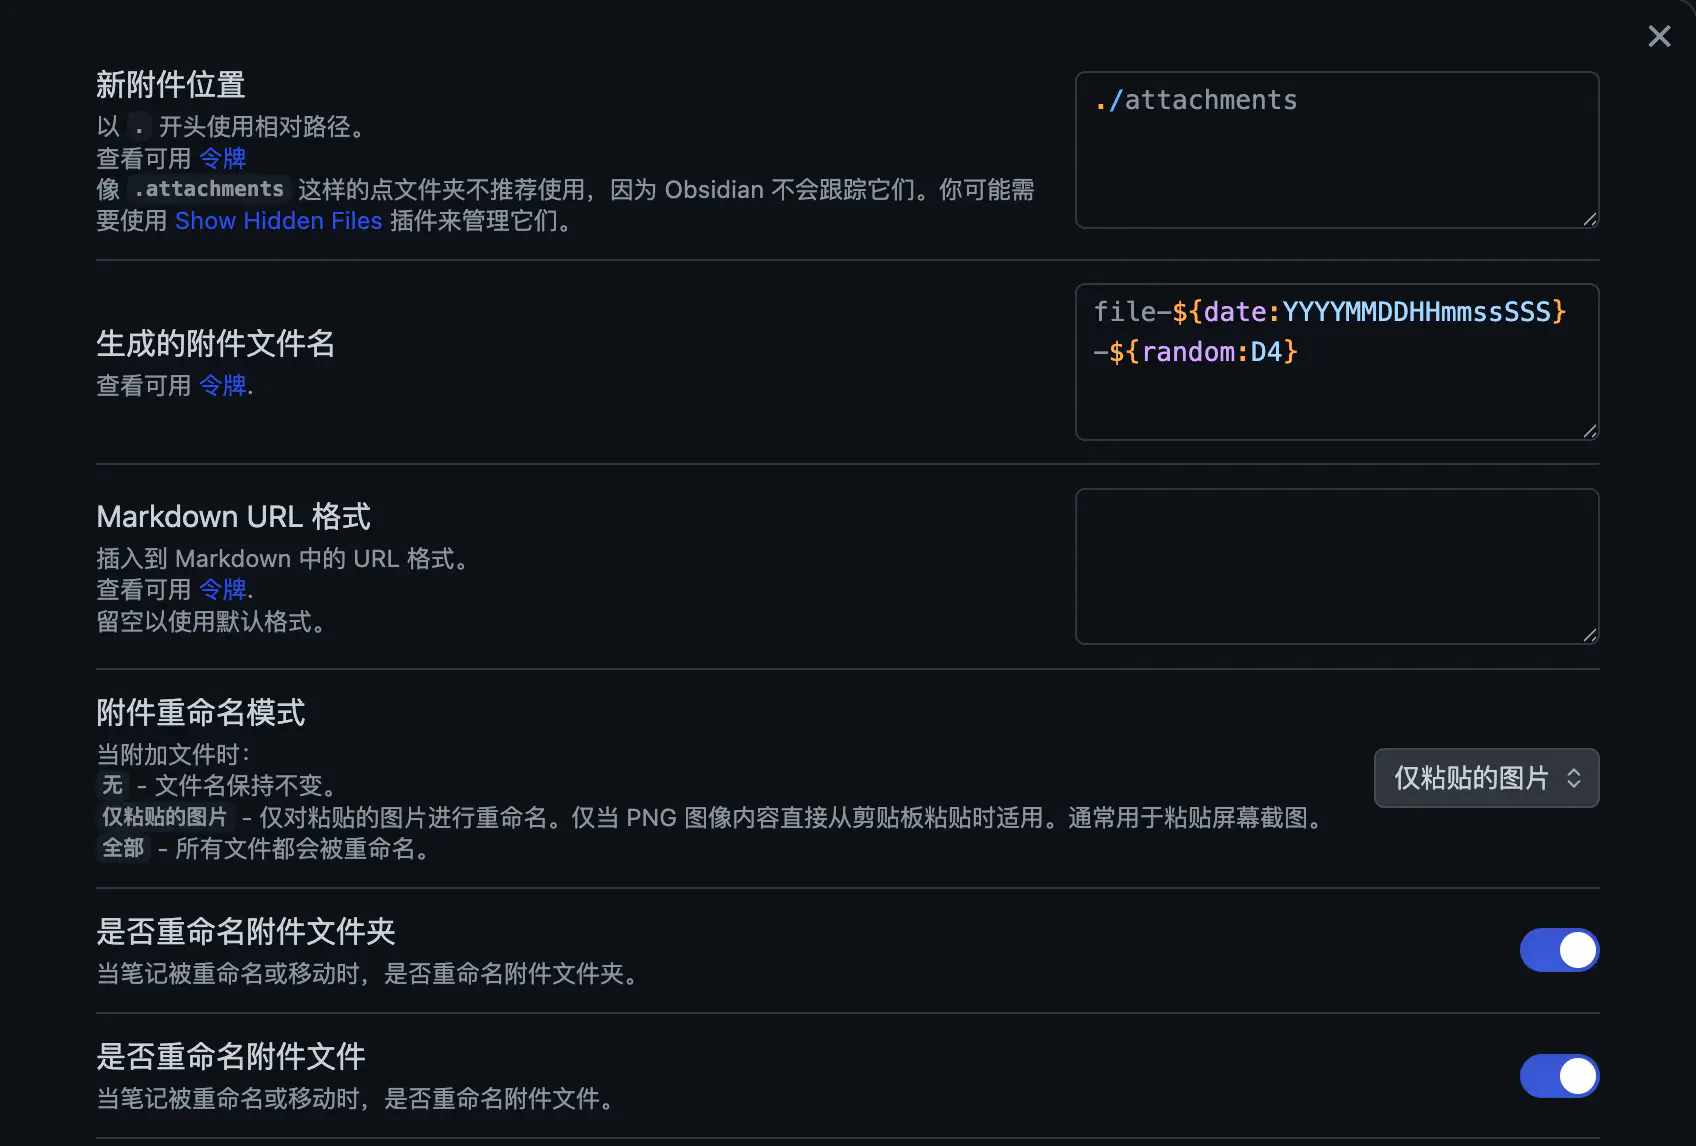This screenshot has width=1696, height=1146.
Task: Toggle 是否重命名附件文件夹 switch
Action: click(x=1558, y=950)
